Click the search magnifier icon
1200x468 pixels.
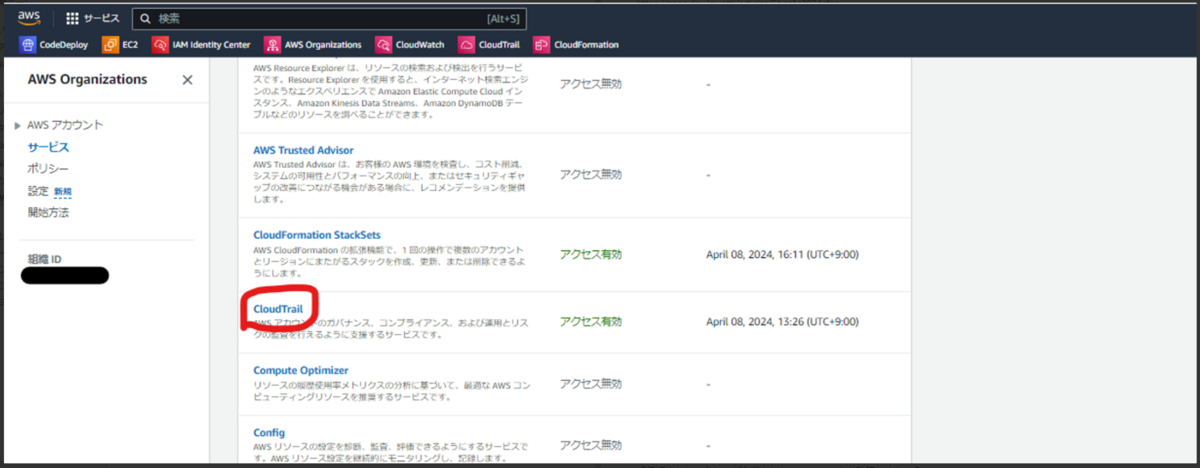(146, 19)
